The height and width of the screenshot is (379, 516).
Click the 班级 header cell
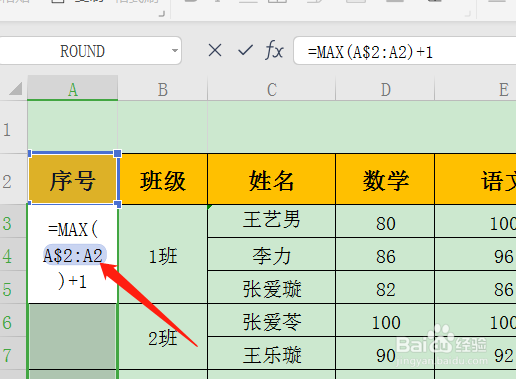pos(163,179)
